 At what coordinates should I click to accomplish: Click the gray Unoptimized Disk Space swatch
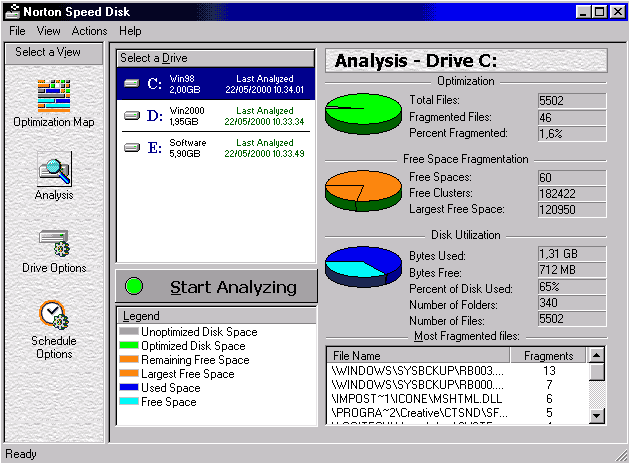129,331
